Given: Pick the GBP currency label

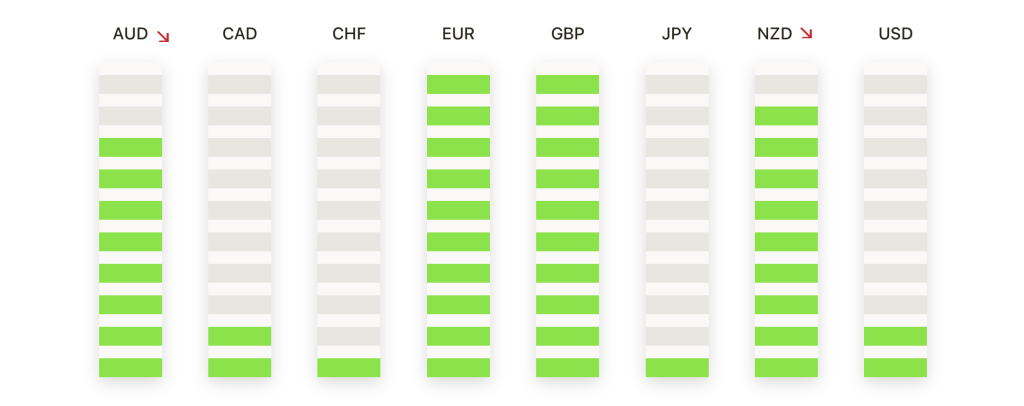Looking at the screenshot, I should 567,35.
